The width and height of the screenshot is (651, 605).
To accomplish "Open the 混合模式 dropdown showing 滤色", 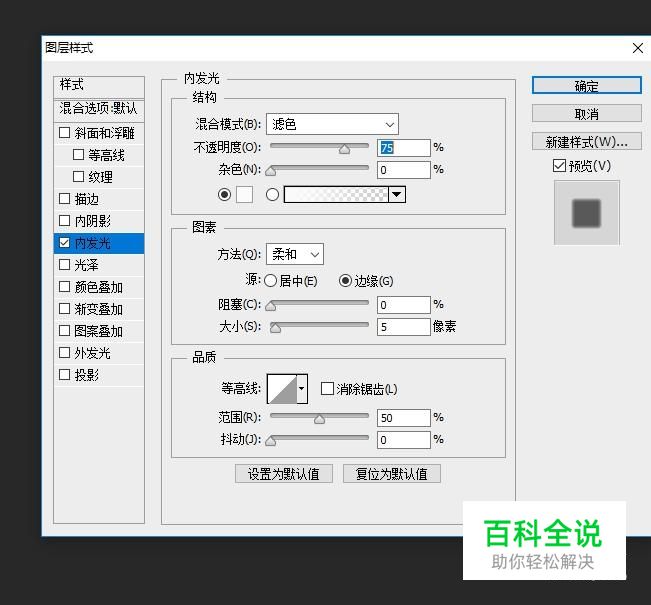I will [x=332, y=124].
